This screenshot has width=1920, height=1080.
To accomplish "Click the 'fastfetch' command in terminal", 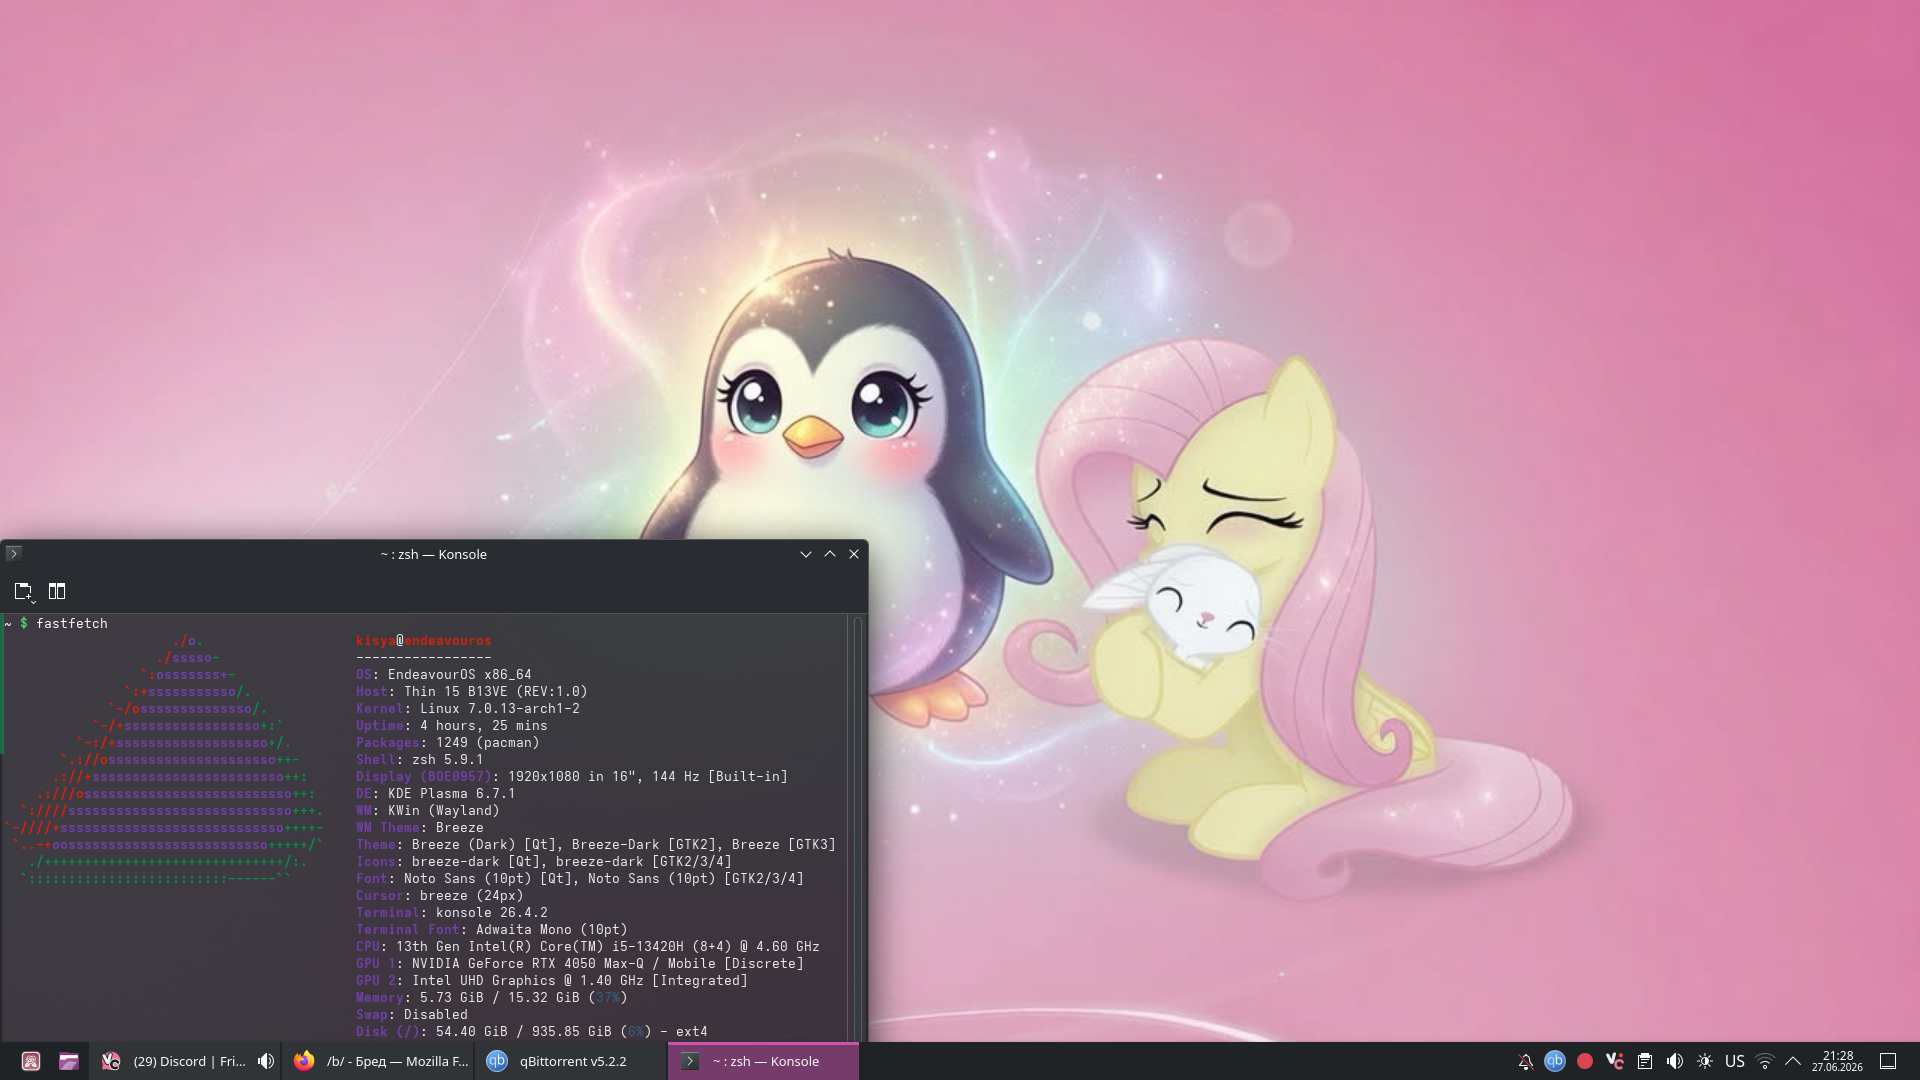I will pyautogui.click(x=72, y=623).
